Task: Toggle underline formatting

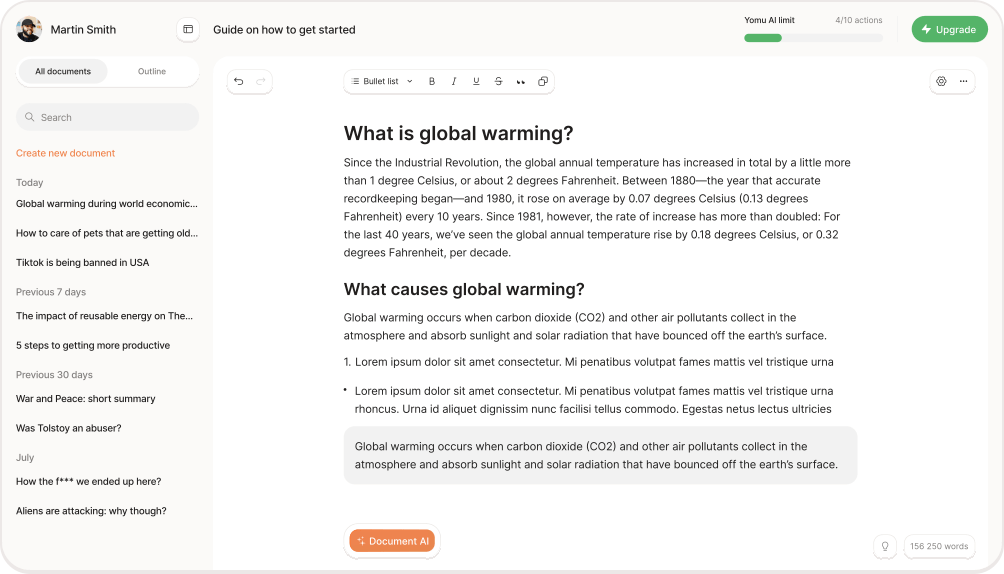Action: [x=476, y=81]
